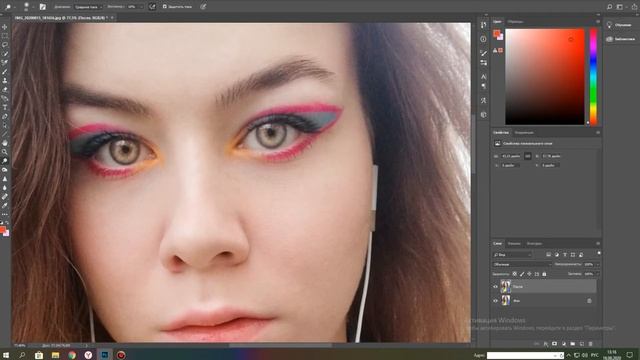Switch to the Adjustments (Коррекция) tab
This screenshot has width=640, height=360.
tap(524, 133)
